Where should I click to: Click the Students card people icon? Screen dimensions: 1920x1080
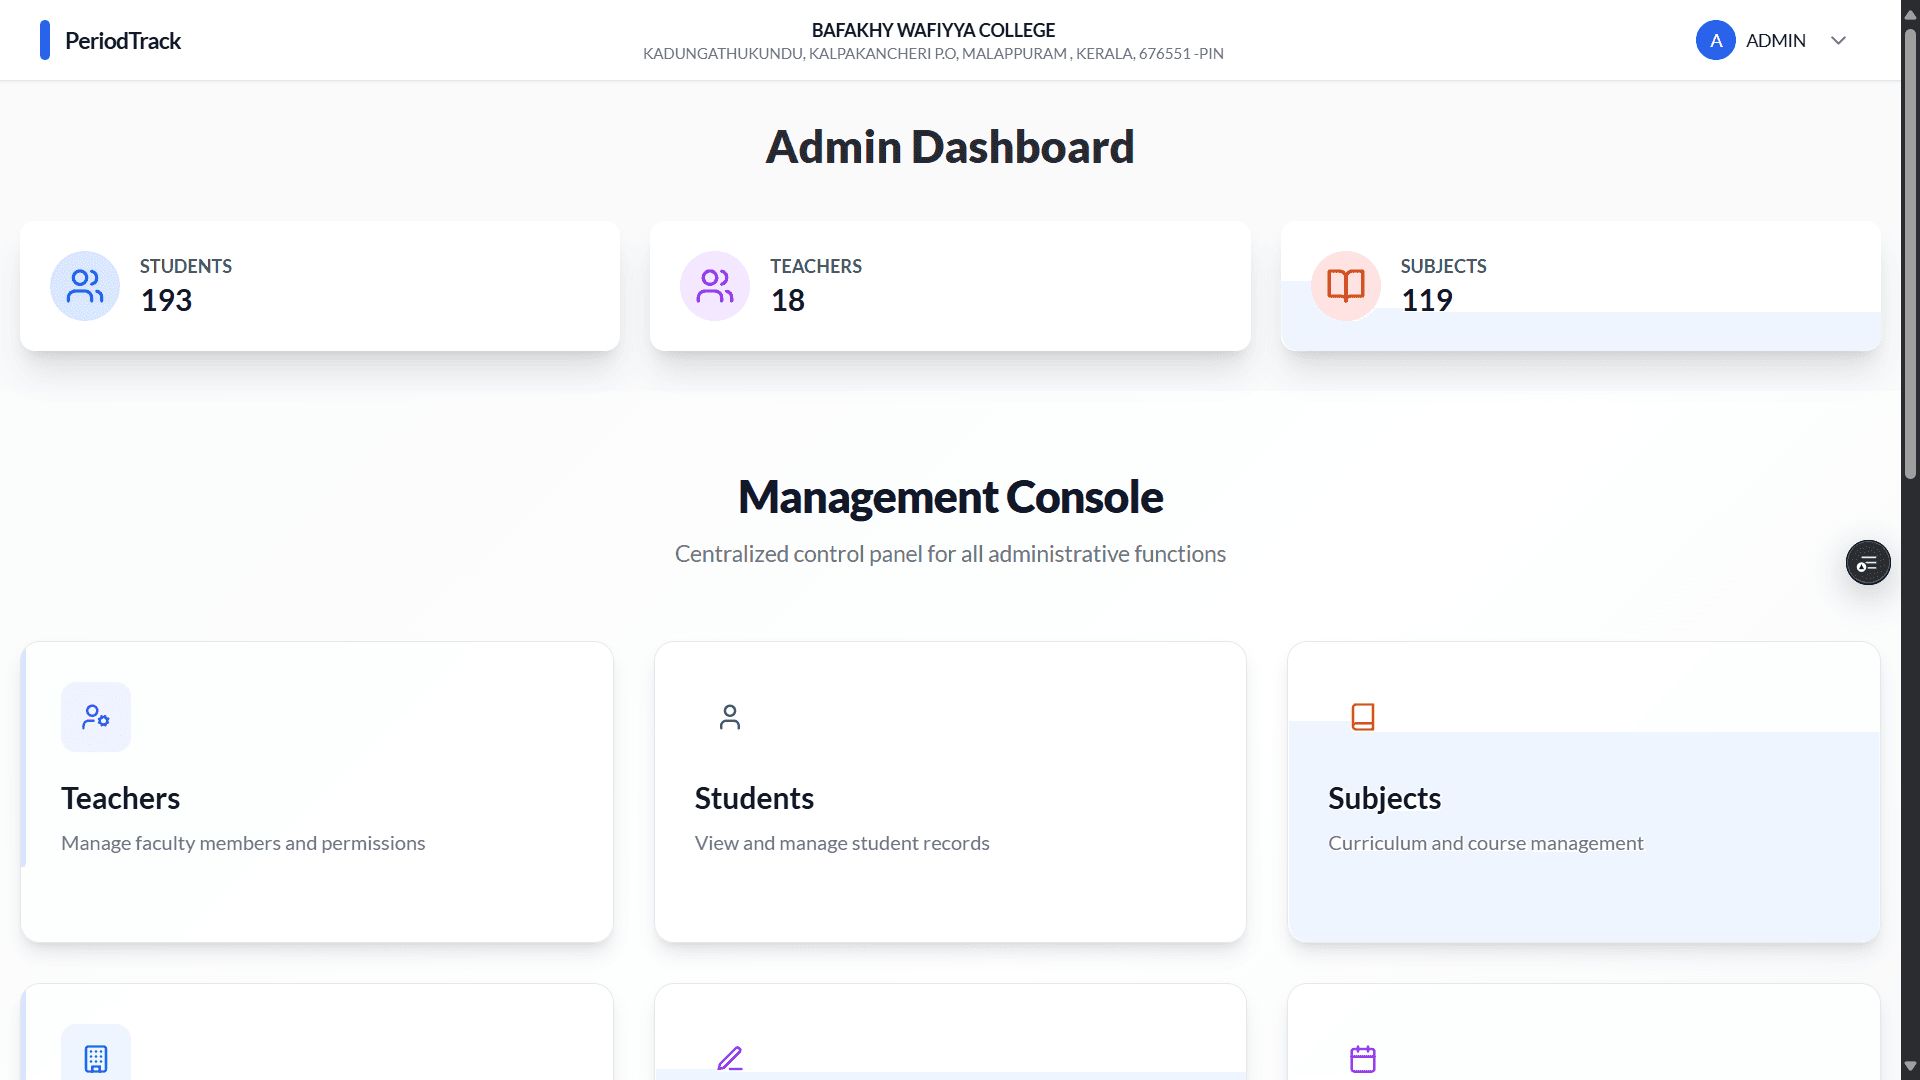[84, 285]
